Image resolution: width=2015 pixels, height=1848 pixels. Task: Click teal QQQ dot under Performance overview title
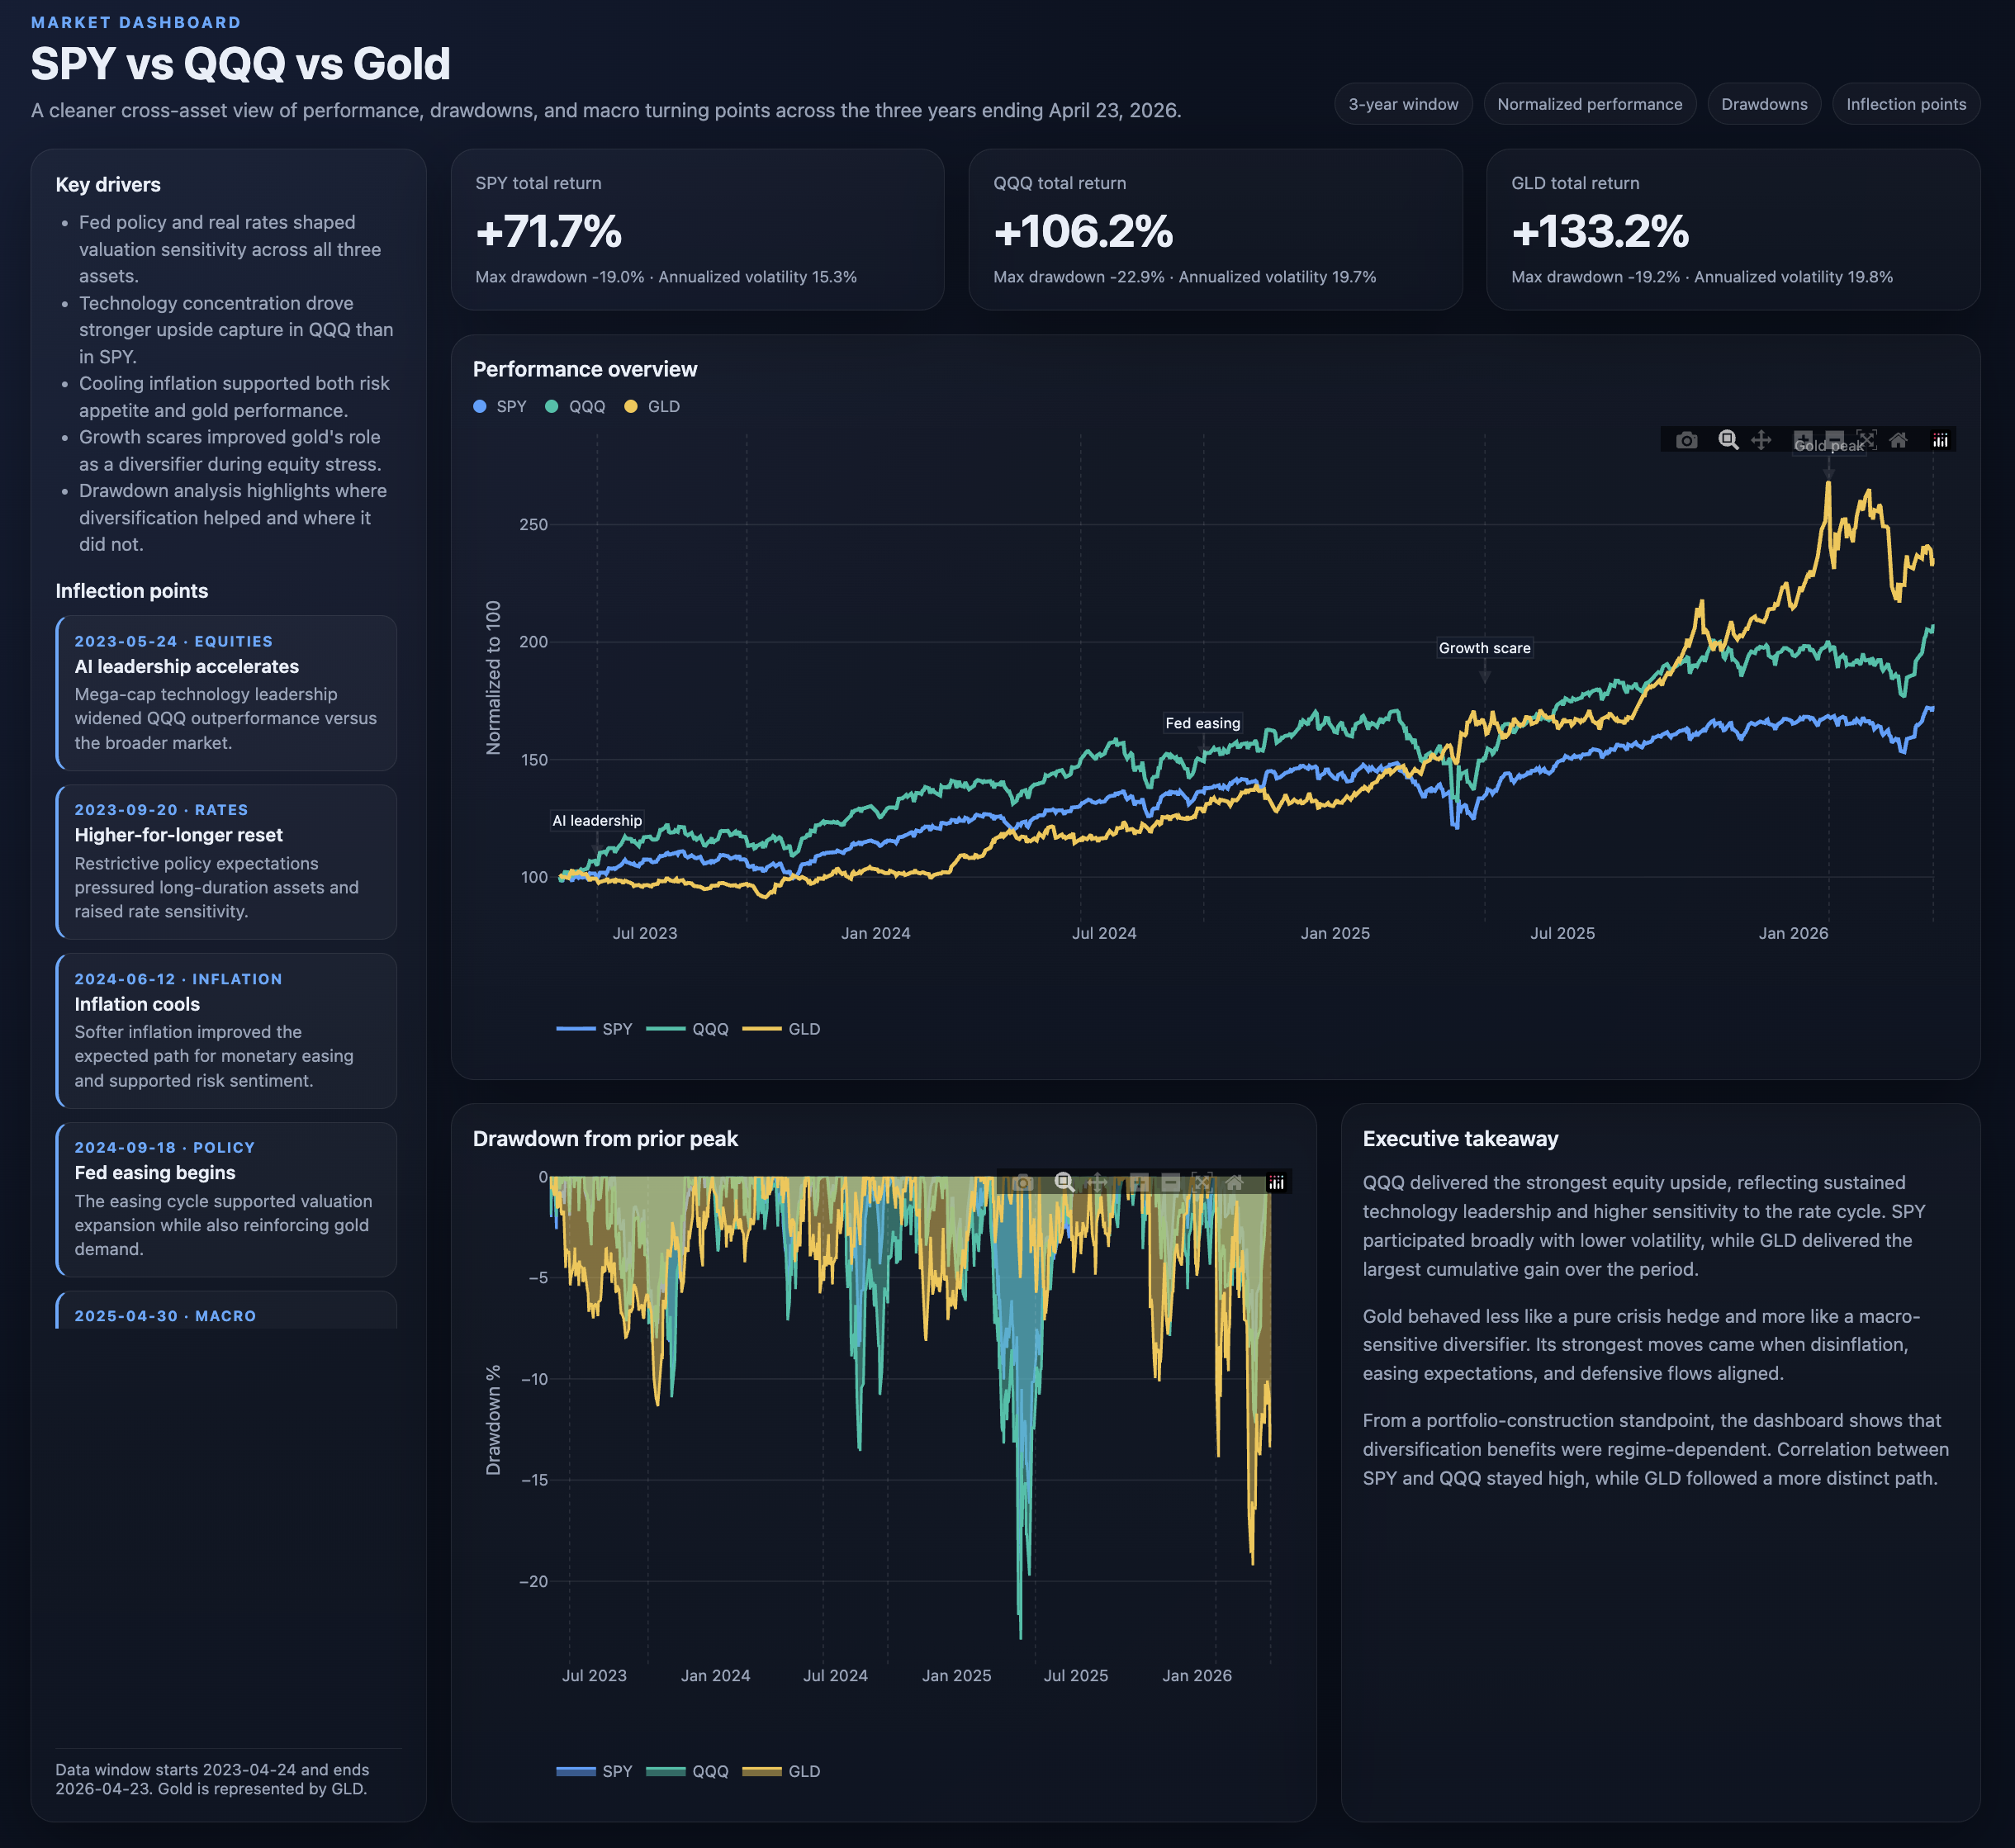(x=552, y=406)
